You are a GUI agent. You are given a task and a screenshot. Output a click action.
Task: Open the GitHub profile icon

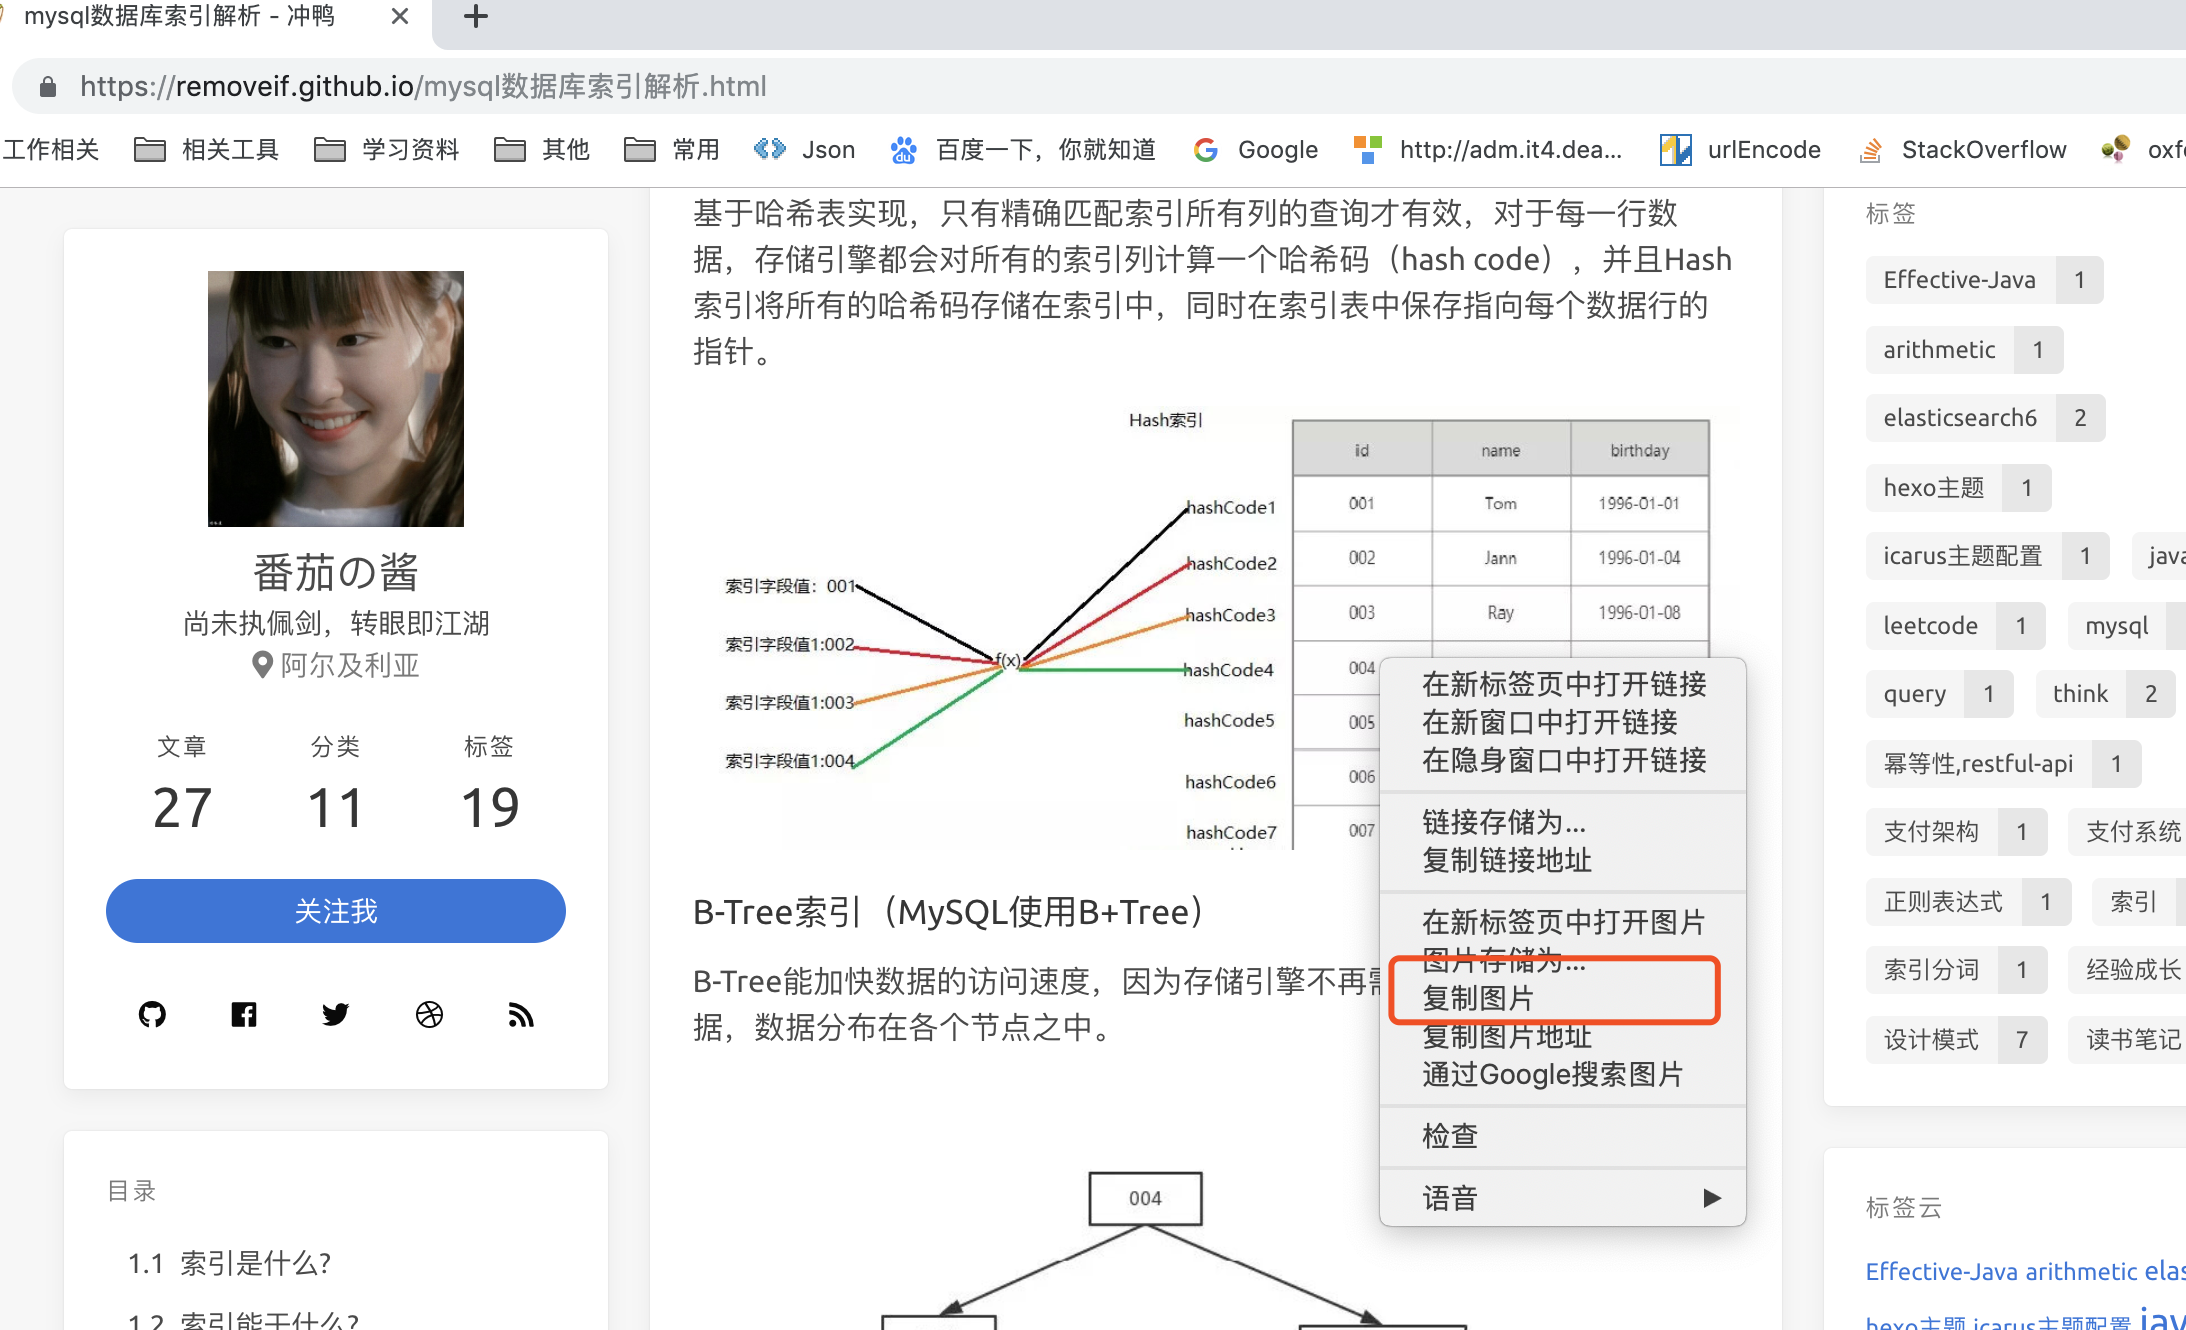(152, 1015)
